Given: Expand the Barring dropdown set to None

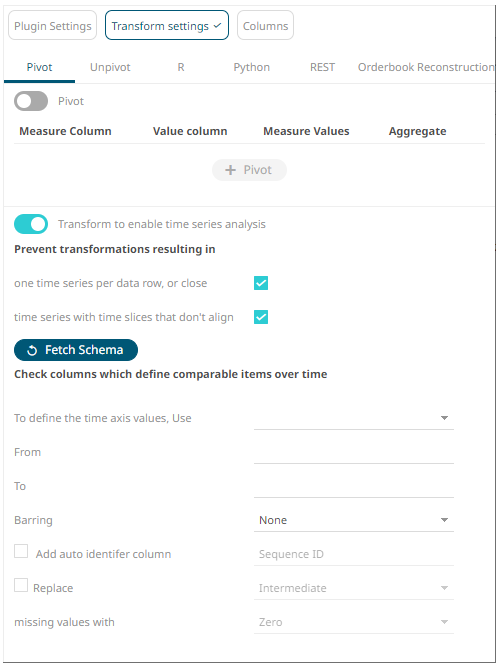Looking at the screenshot, I should [354, 520].
